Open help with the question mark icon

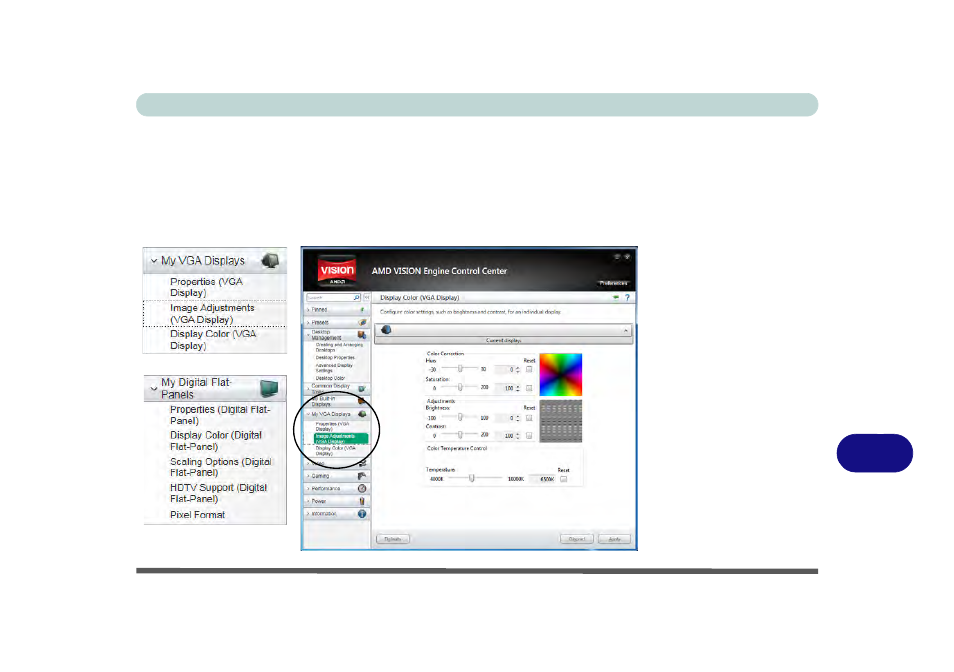(x=627, y=297)
